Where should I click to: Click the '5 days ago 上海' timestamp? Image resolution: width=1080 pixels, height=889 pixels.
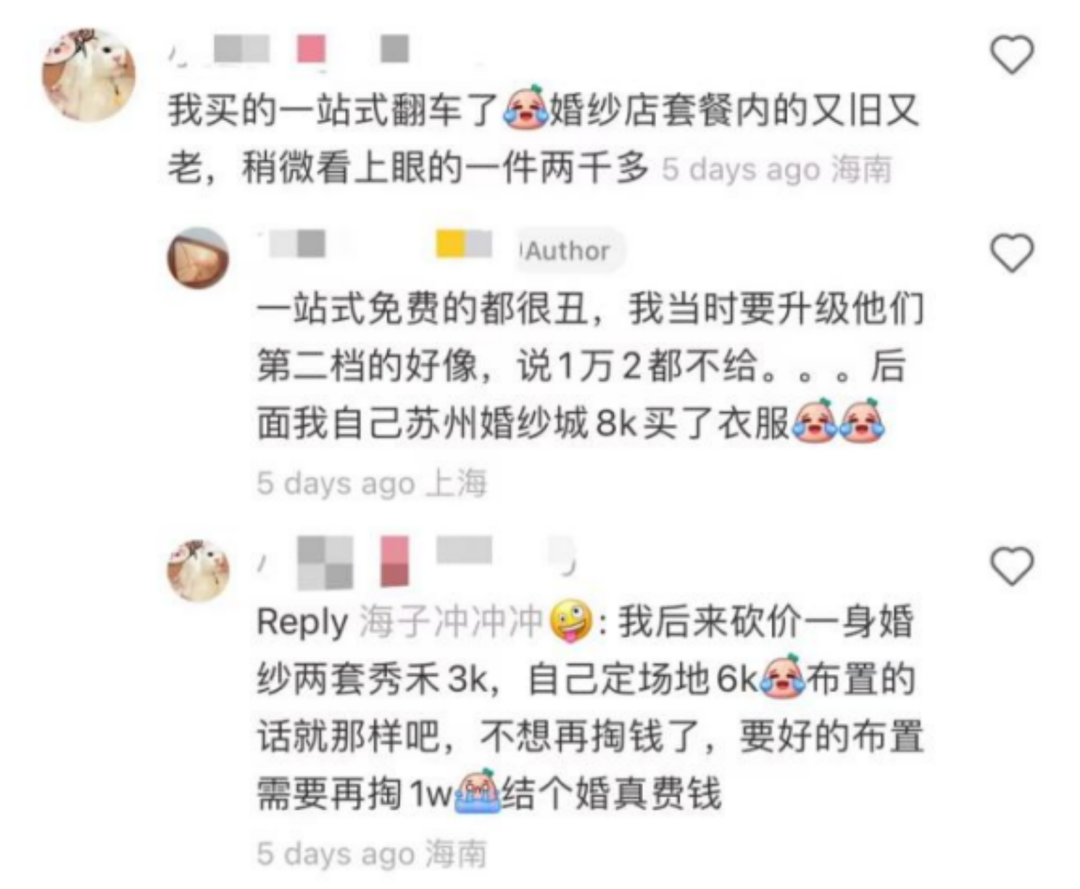point(372,483)
